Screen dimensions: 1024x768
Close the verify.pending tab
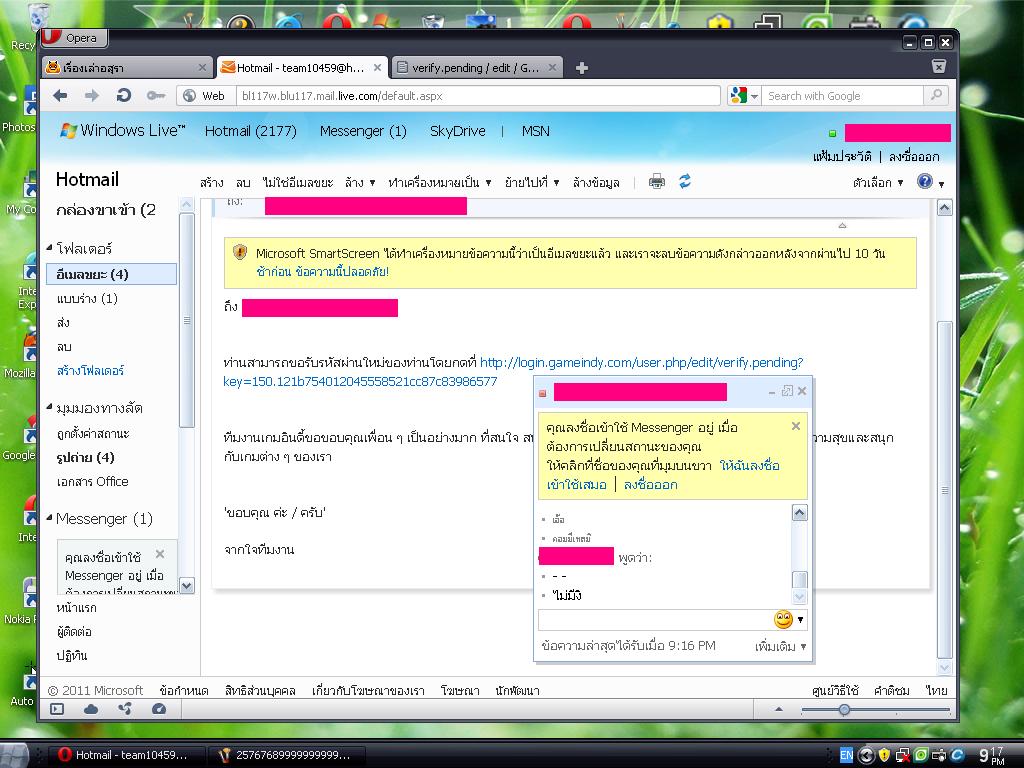552,67
